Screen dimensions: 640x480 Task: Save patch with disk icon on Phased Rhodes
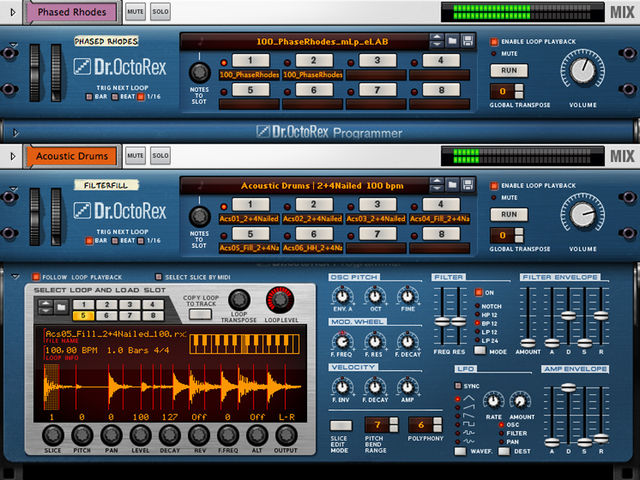point(468,41)
